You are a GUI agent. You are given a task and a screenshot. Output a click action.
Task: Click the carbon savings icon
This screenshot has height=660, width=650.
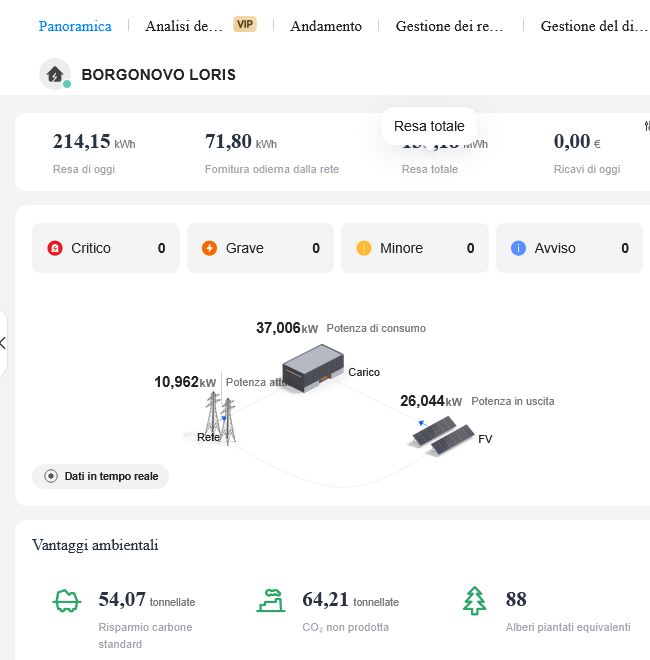(66, 600)
